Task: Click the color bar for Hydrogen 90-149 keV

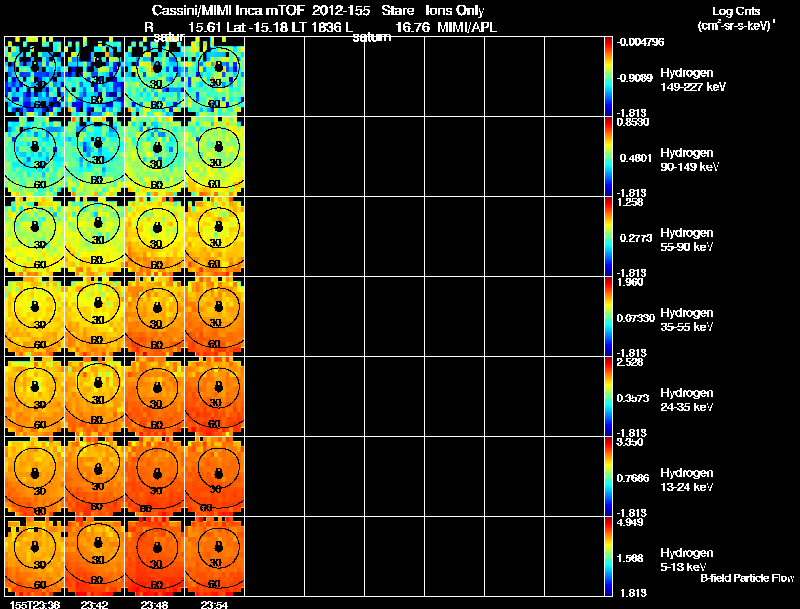Action: click(608, 156)
